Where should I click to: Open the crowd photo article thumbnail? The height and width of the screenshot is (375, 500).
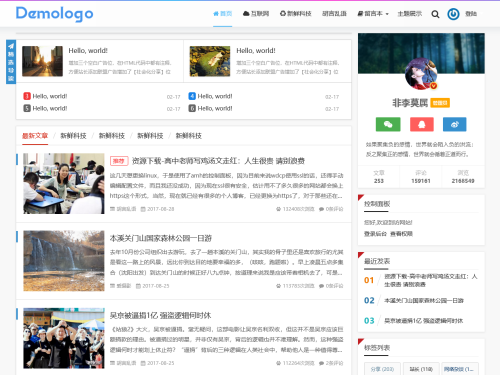point(64,338)
